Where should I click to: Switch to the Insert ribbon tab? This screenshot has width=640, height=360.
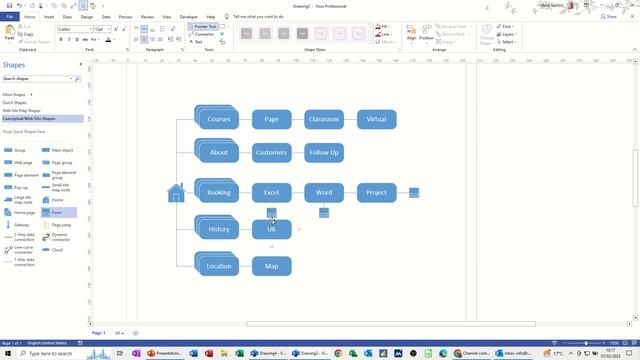pos(49,17)
